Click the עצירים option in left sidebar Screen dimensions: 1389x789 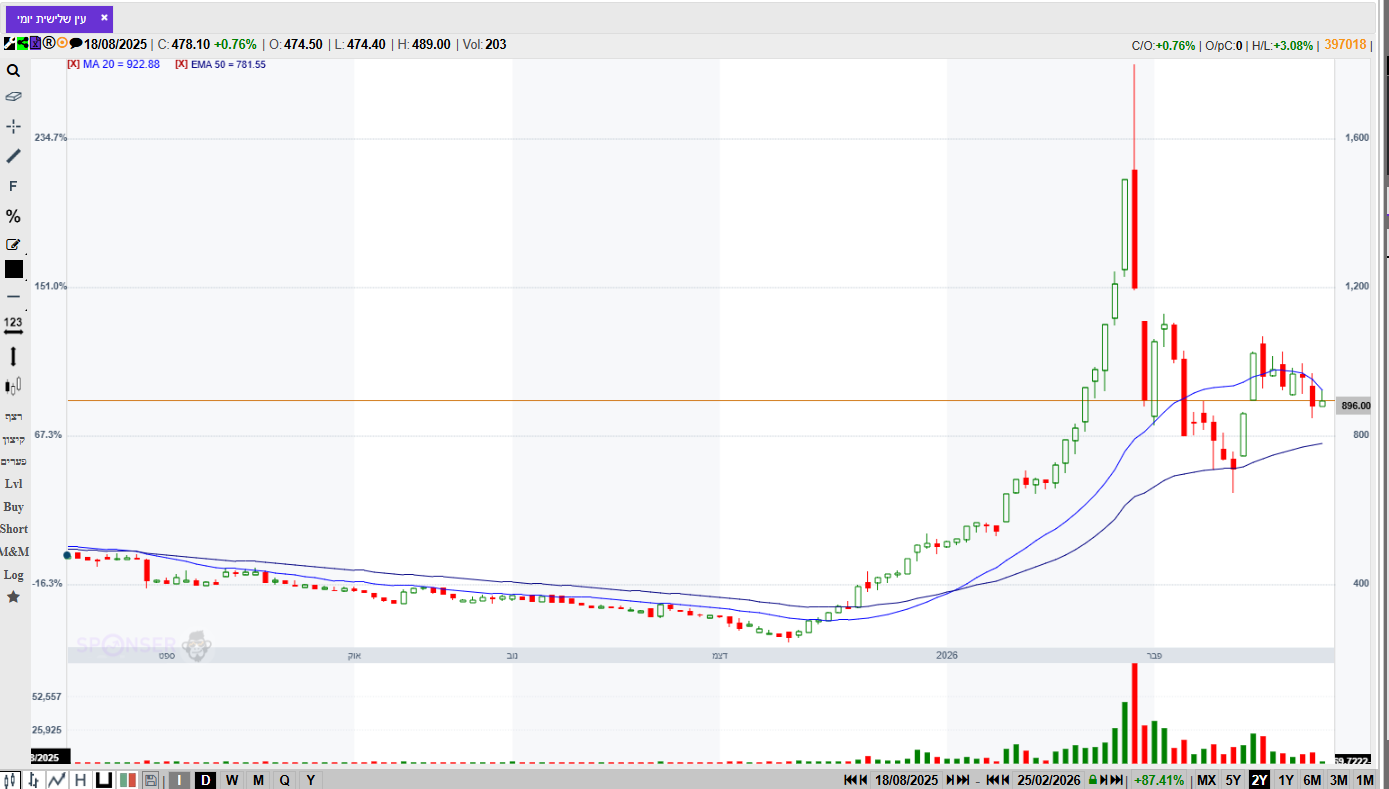point(13,461)
